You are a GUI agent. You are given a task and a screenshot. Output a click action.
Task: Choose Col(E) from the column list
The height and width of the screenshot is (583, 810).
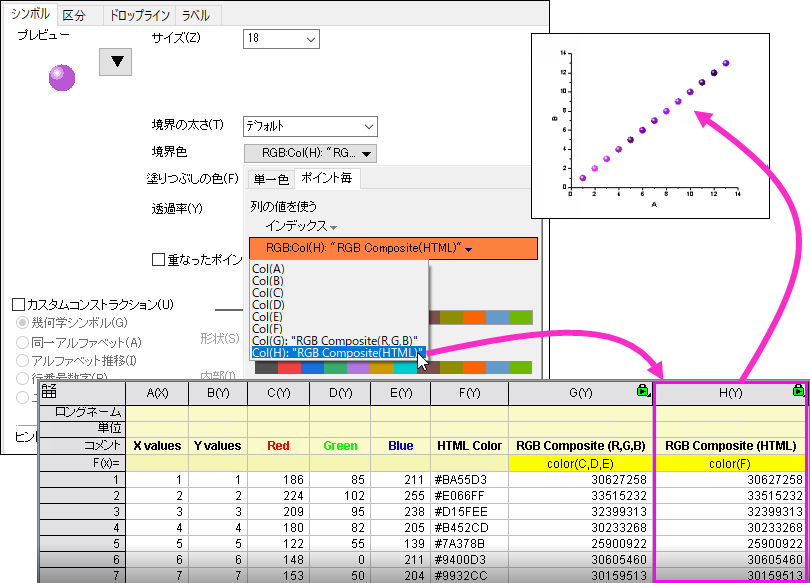(267, 317)
